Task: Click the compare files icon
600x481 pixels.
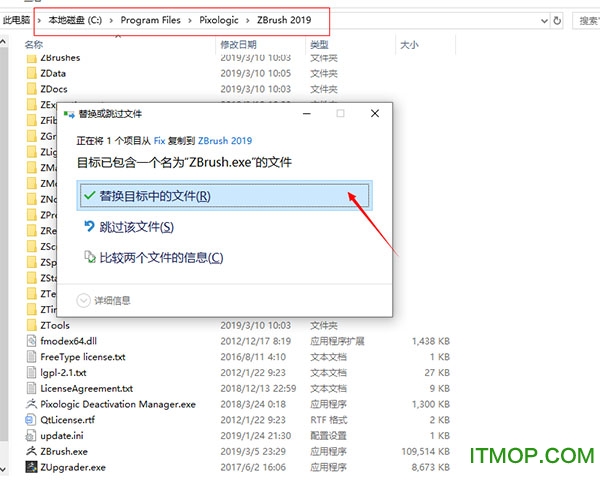Action: tap(90, 257)
